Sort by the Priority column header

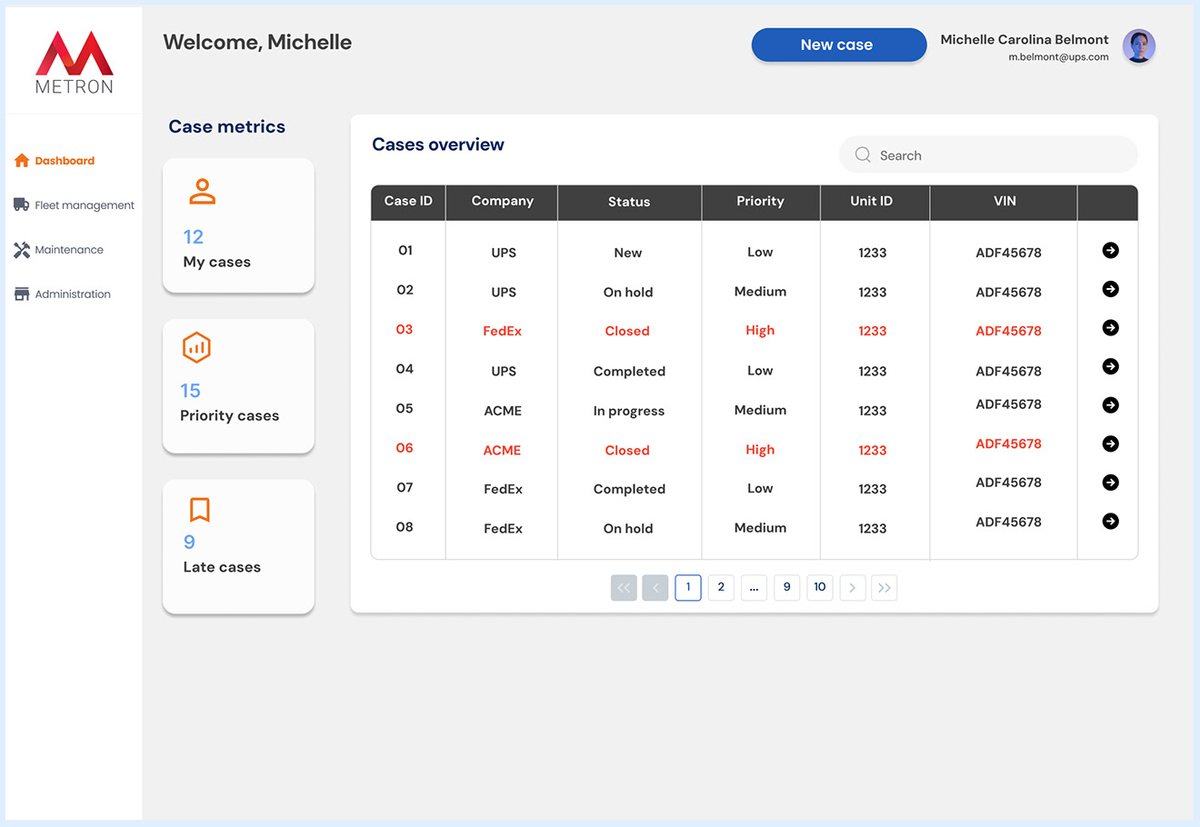pyautogui.click(x=760, y=201)
